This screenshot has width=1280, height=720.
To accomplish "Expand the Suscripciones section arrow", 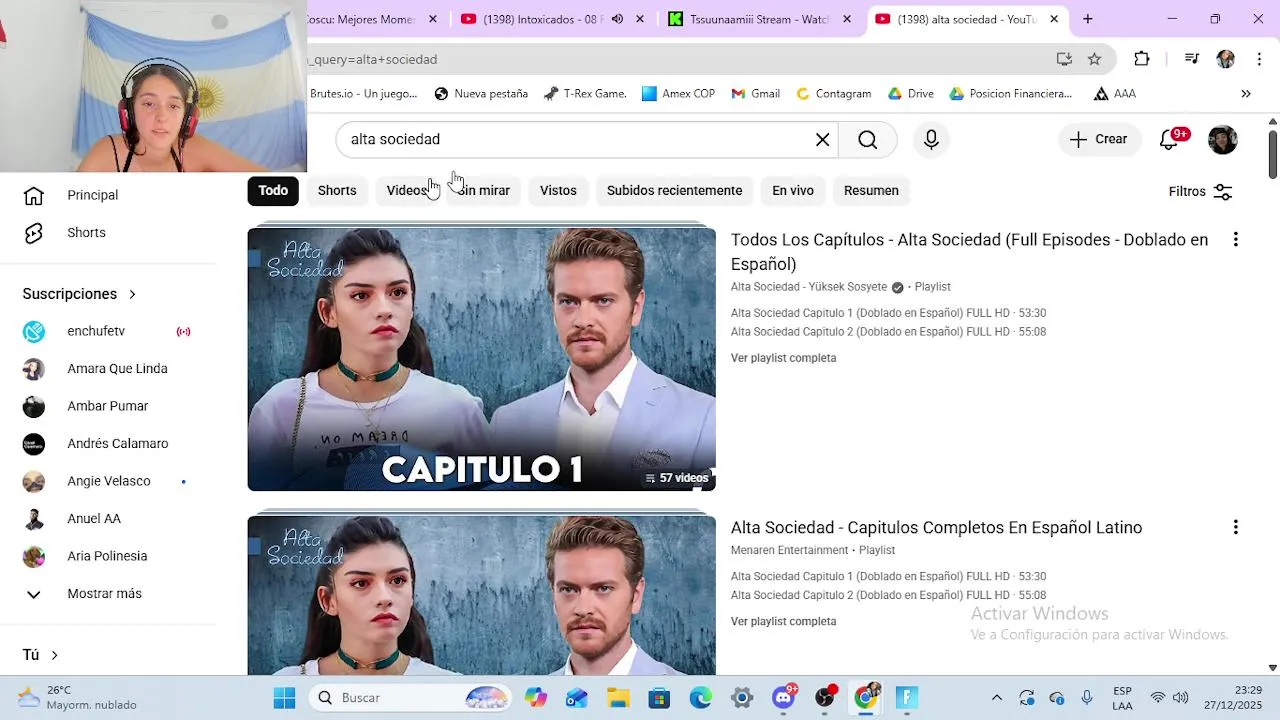I will [x=132, y=294].
